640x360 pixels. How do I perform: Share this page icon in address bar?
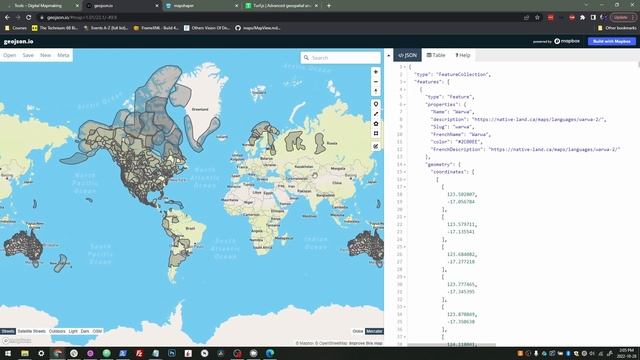(x=527, y=18)
